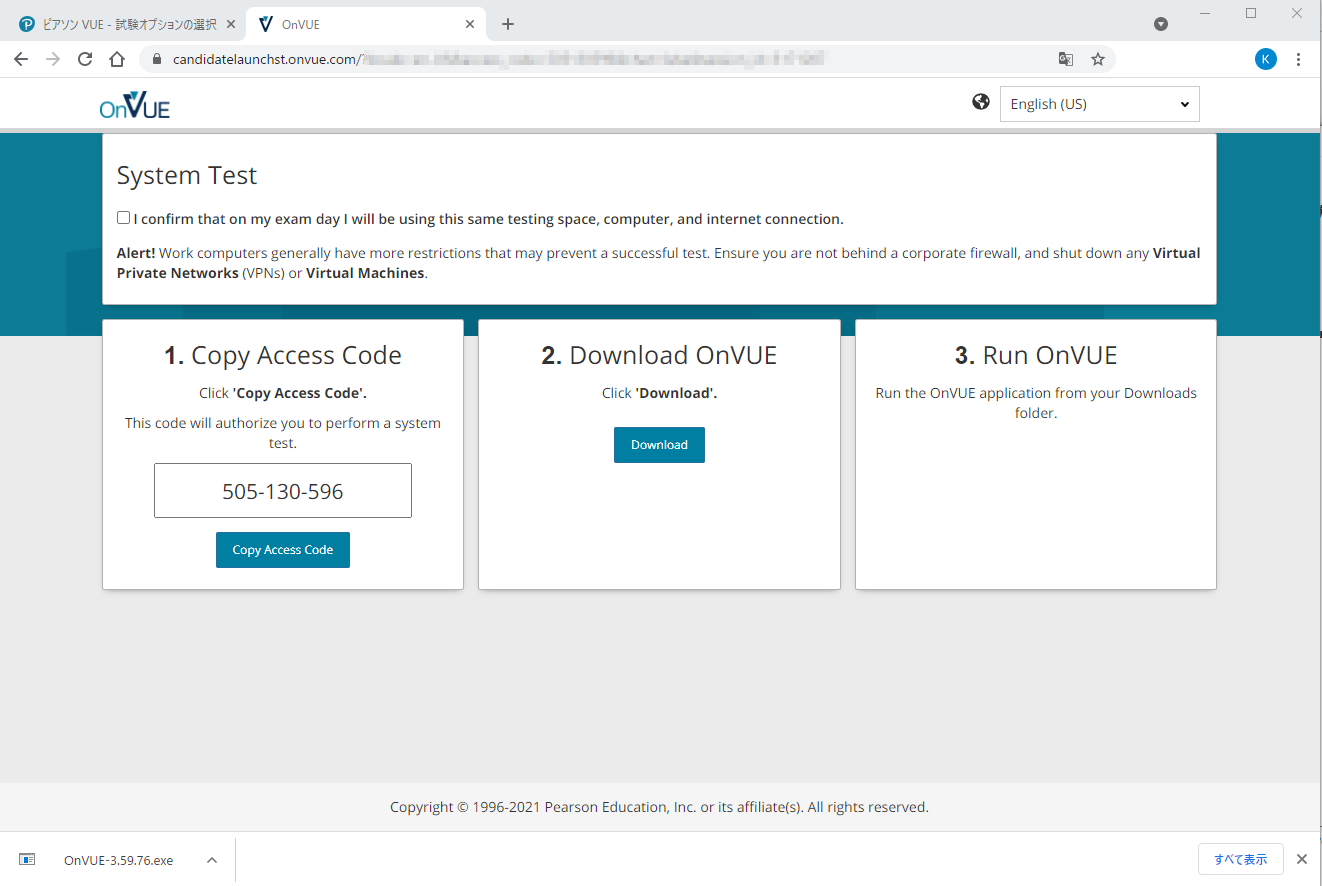Click the すべて表示 show all button
The image size is (1322, 886).
[1240, 859]
